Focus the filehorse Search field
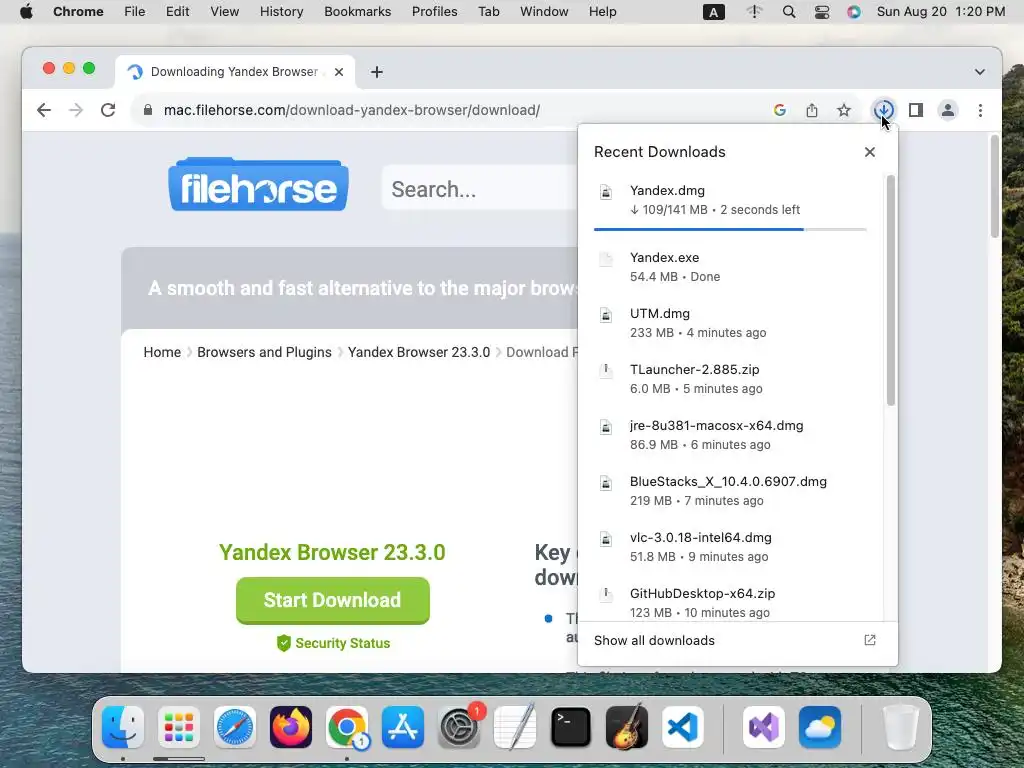1024x768 pixels. [480, 188]
